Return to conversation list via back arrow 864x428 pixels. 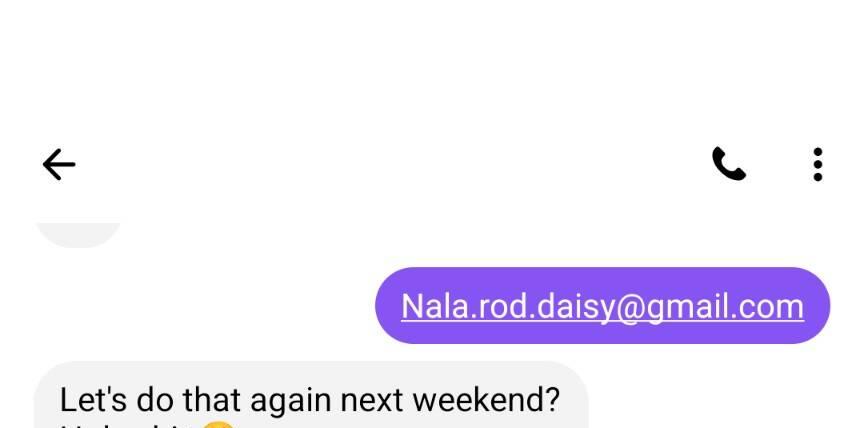pos(59,164)
